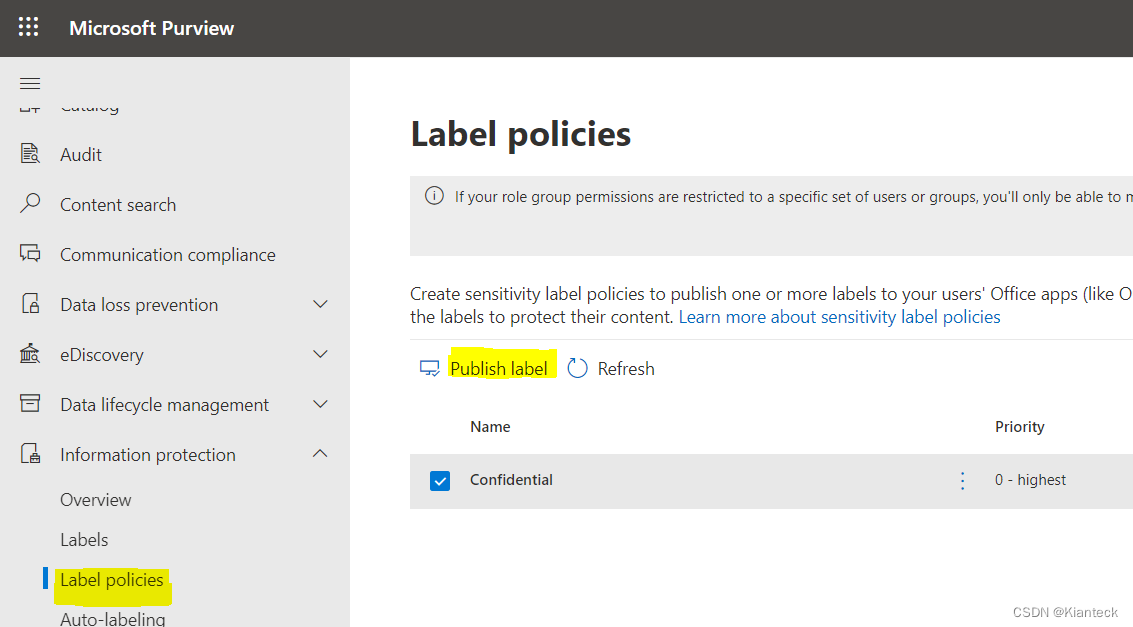The height and width of the screenshot is (627, 1133).
Task: Open more actions for the Confidential policy
Action: tap(962, 480)
